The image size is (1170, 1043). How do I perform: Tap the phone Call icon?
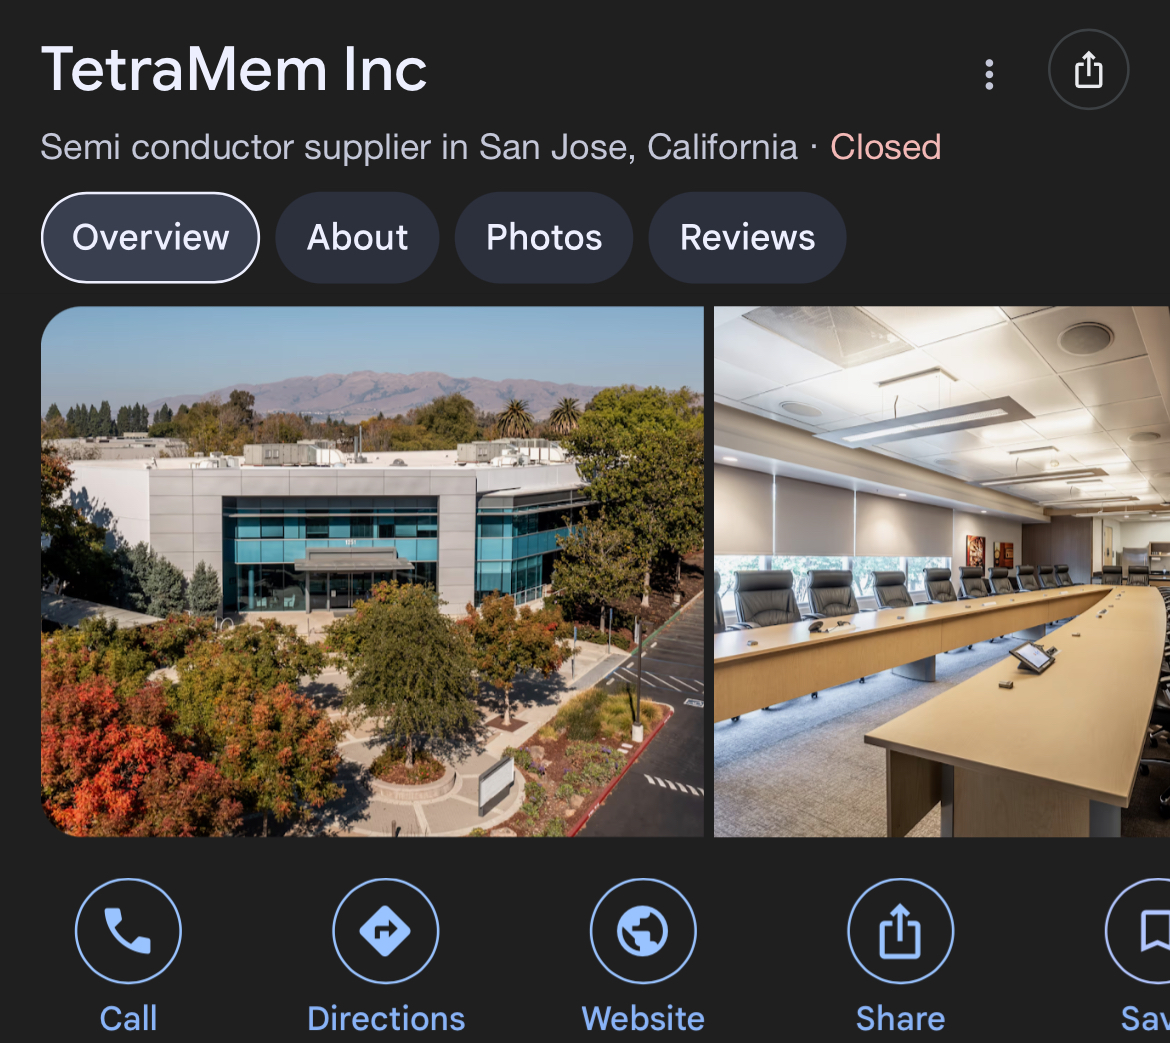pos(128,931)
